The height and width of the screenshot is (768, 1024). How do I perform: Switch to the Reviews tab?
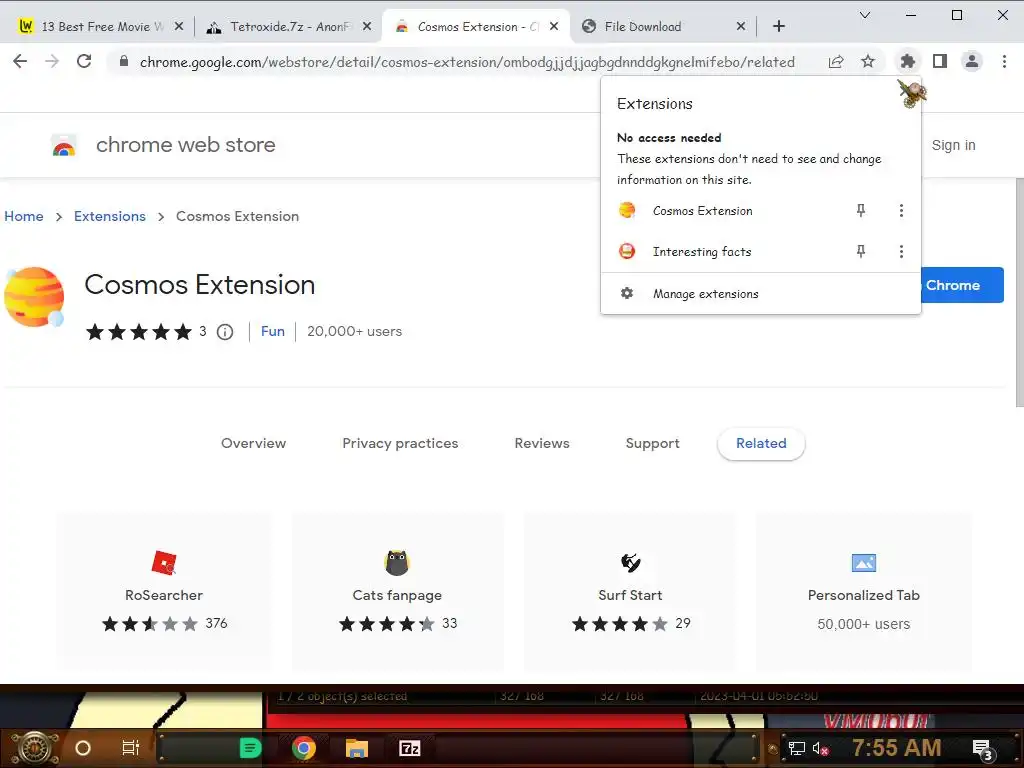[542, 443]
